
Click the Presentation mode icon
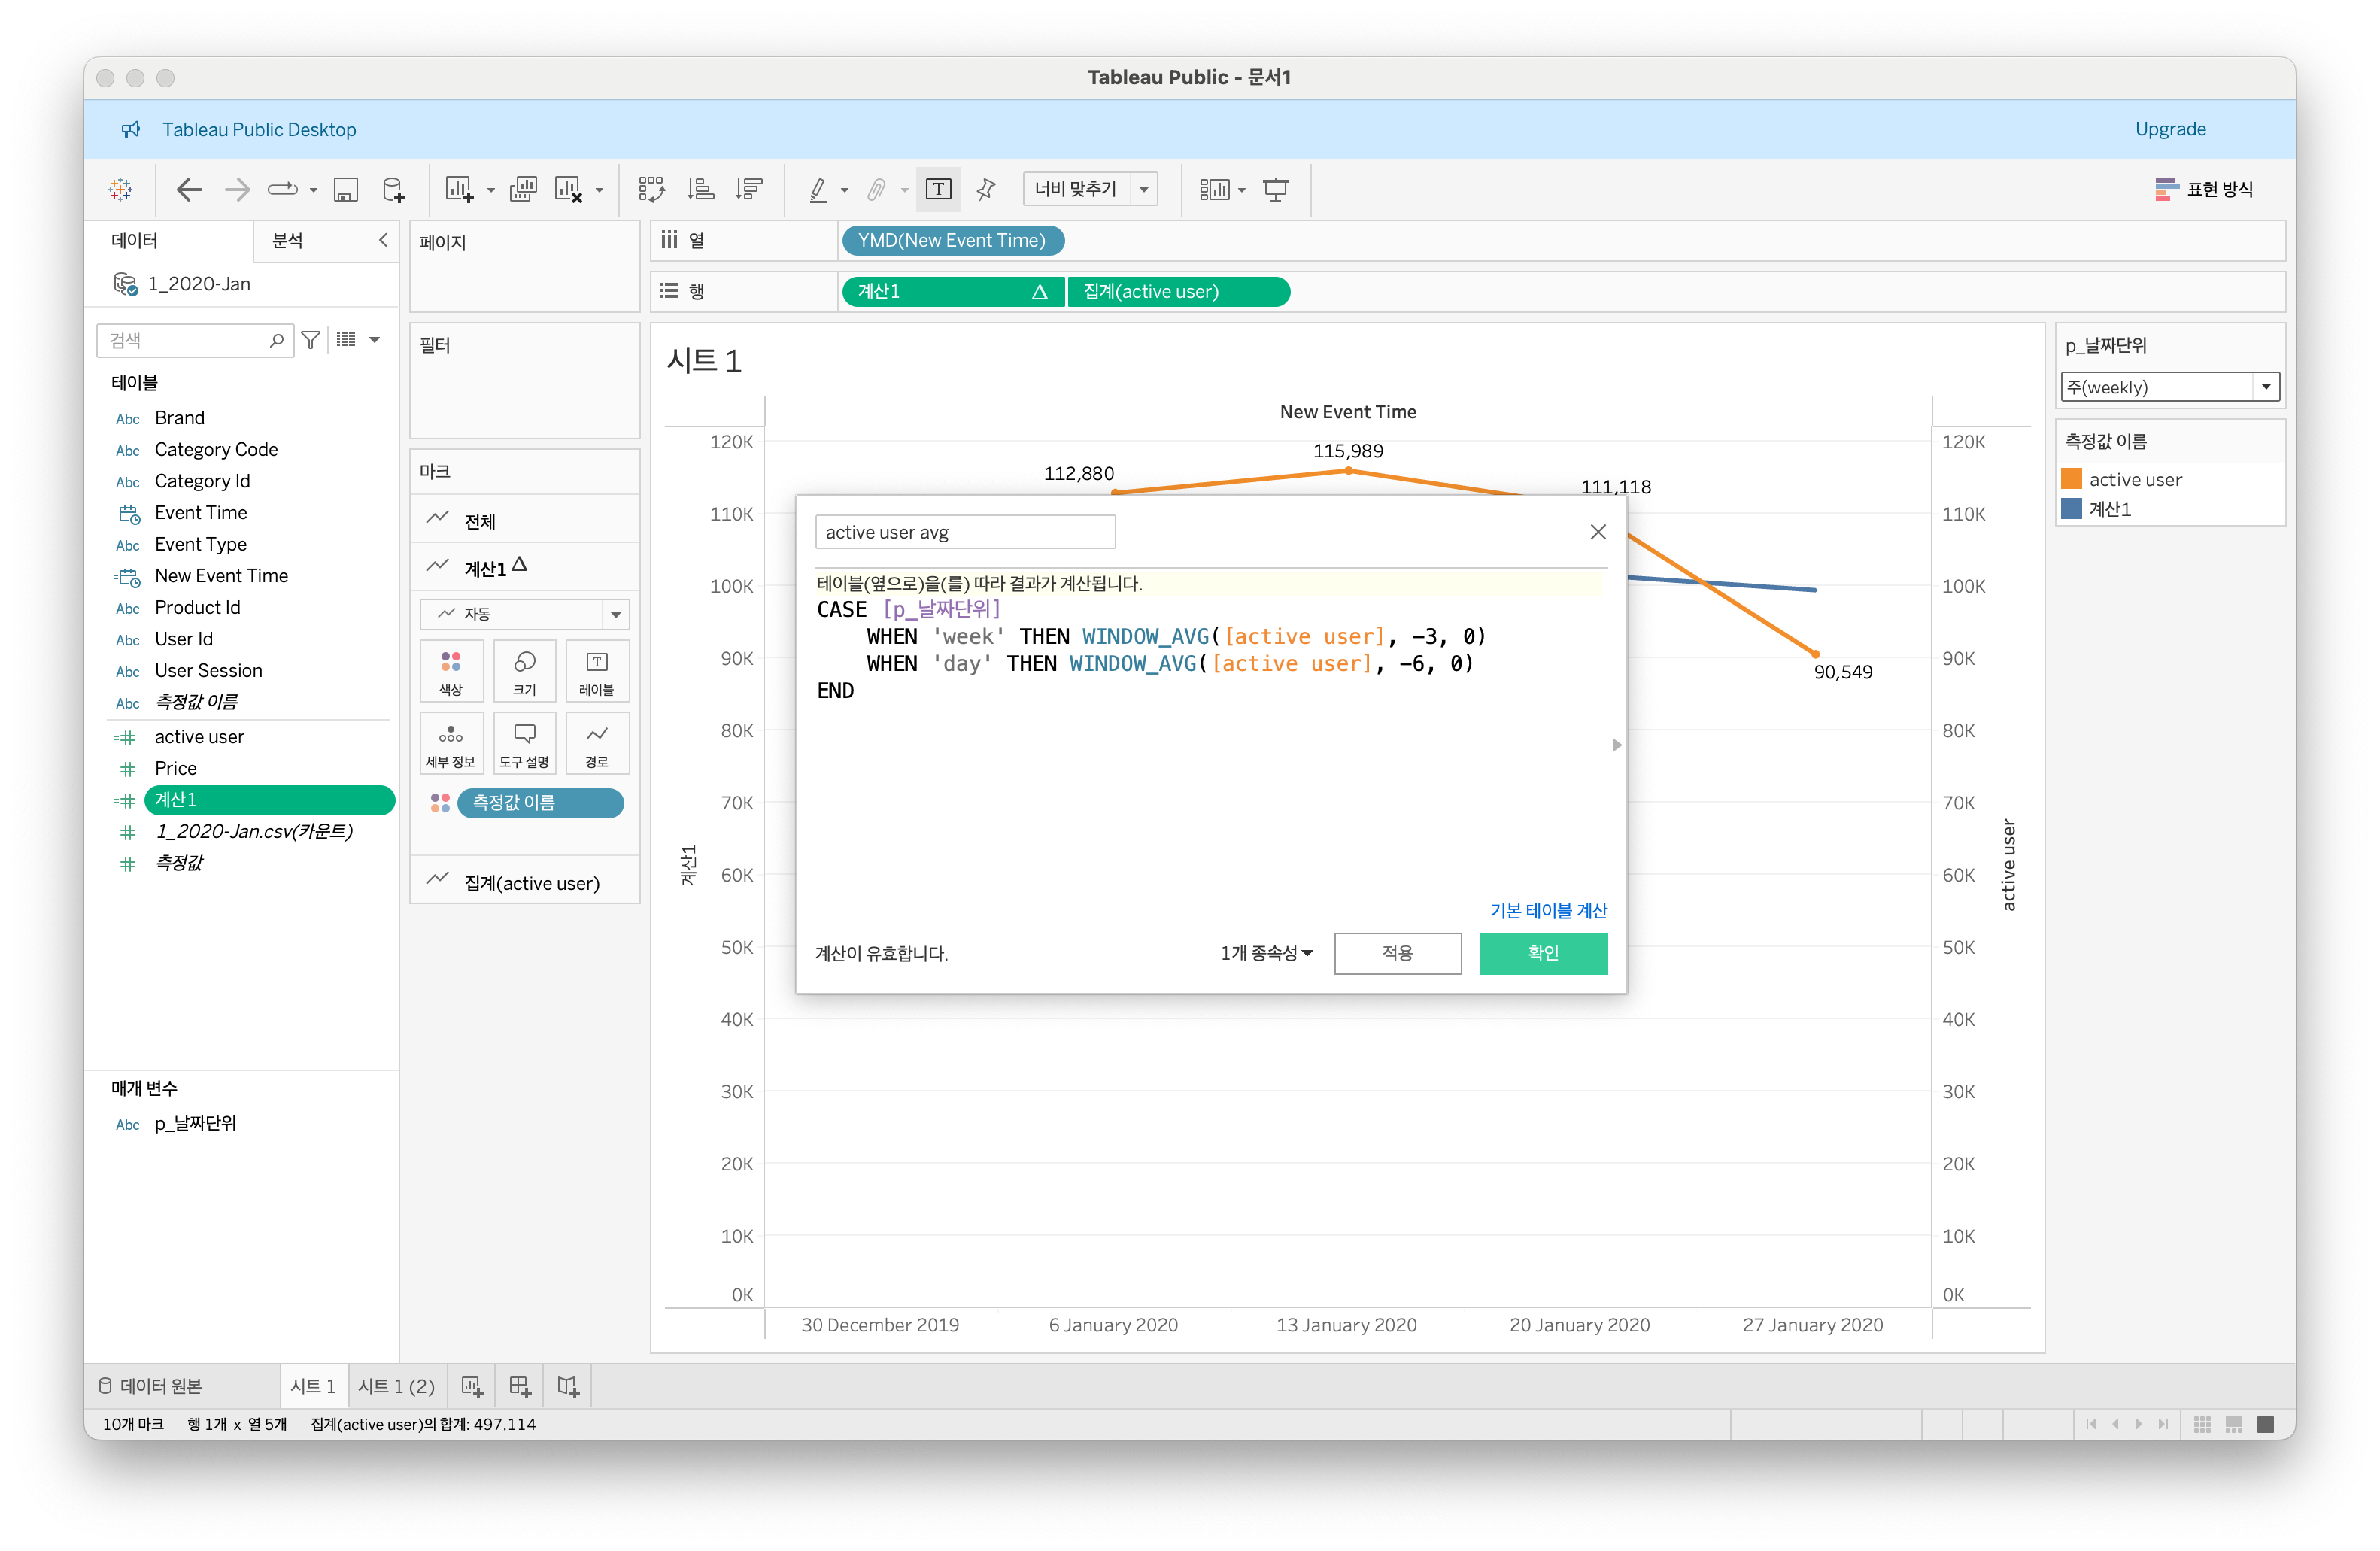coord(1275,189)
